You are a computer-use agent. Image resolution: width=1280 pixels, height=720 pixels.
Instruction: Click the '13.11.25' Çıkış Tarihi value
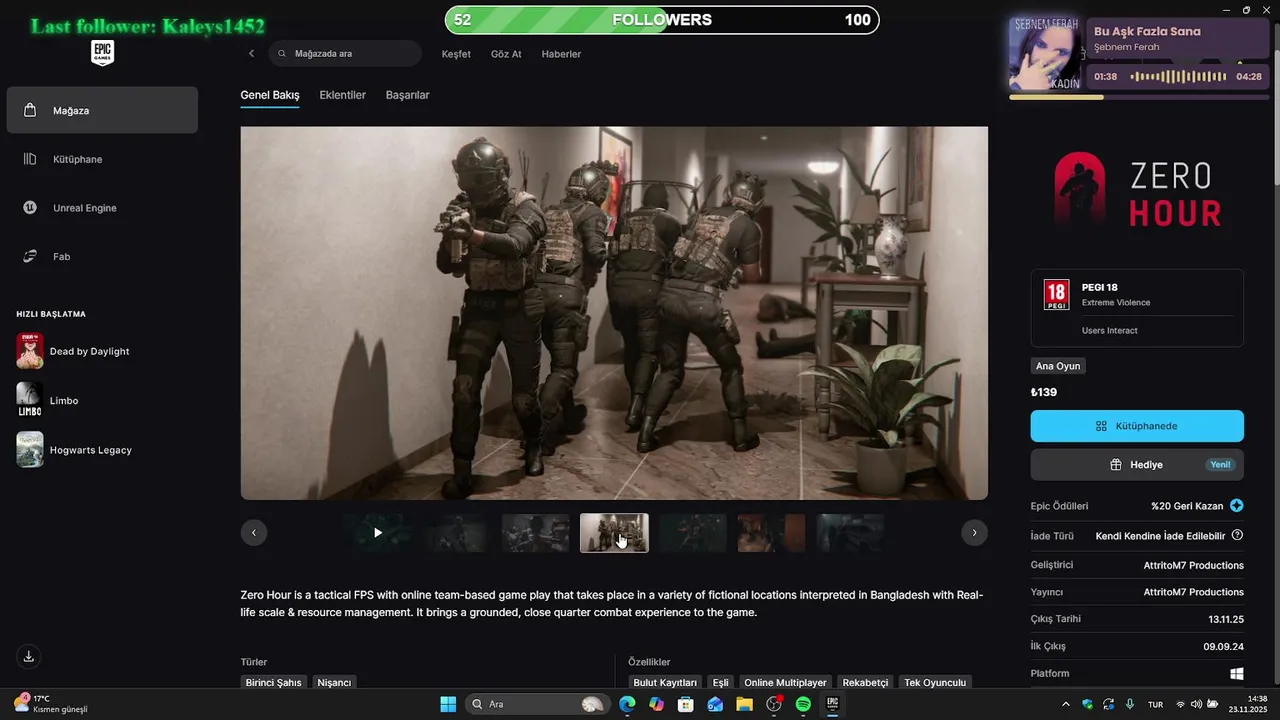tap(1226, 619)
